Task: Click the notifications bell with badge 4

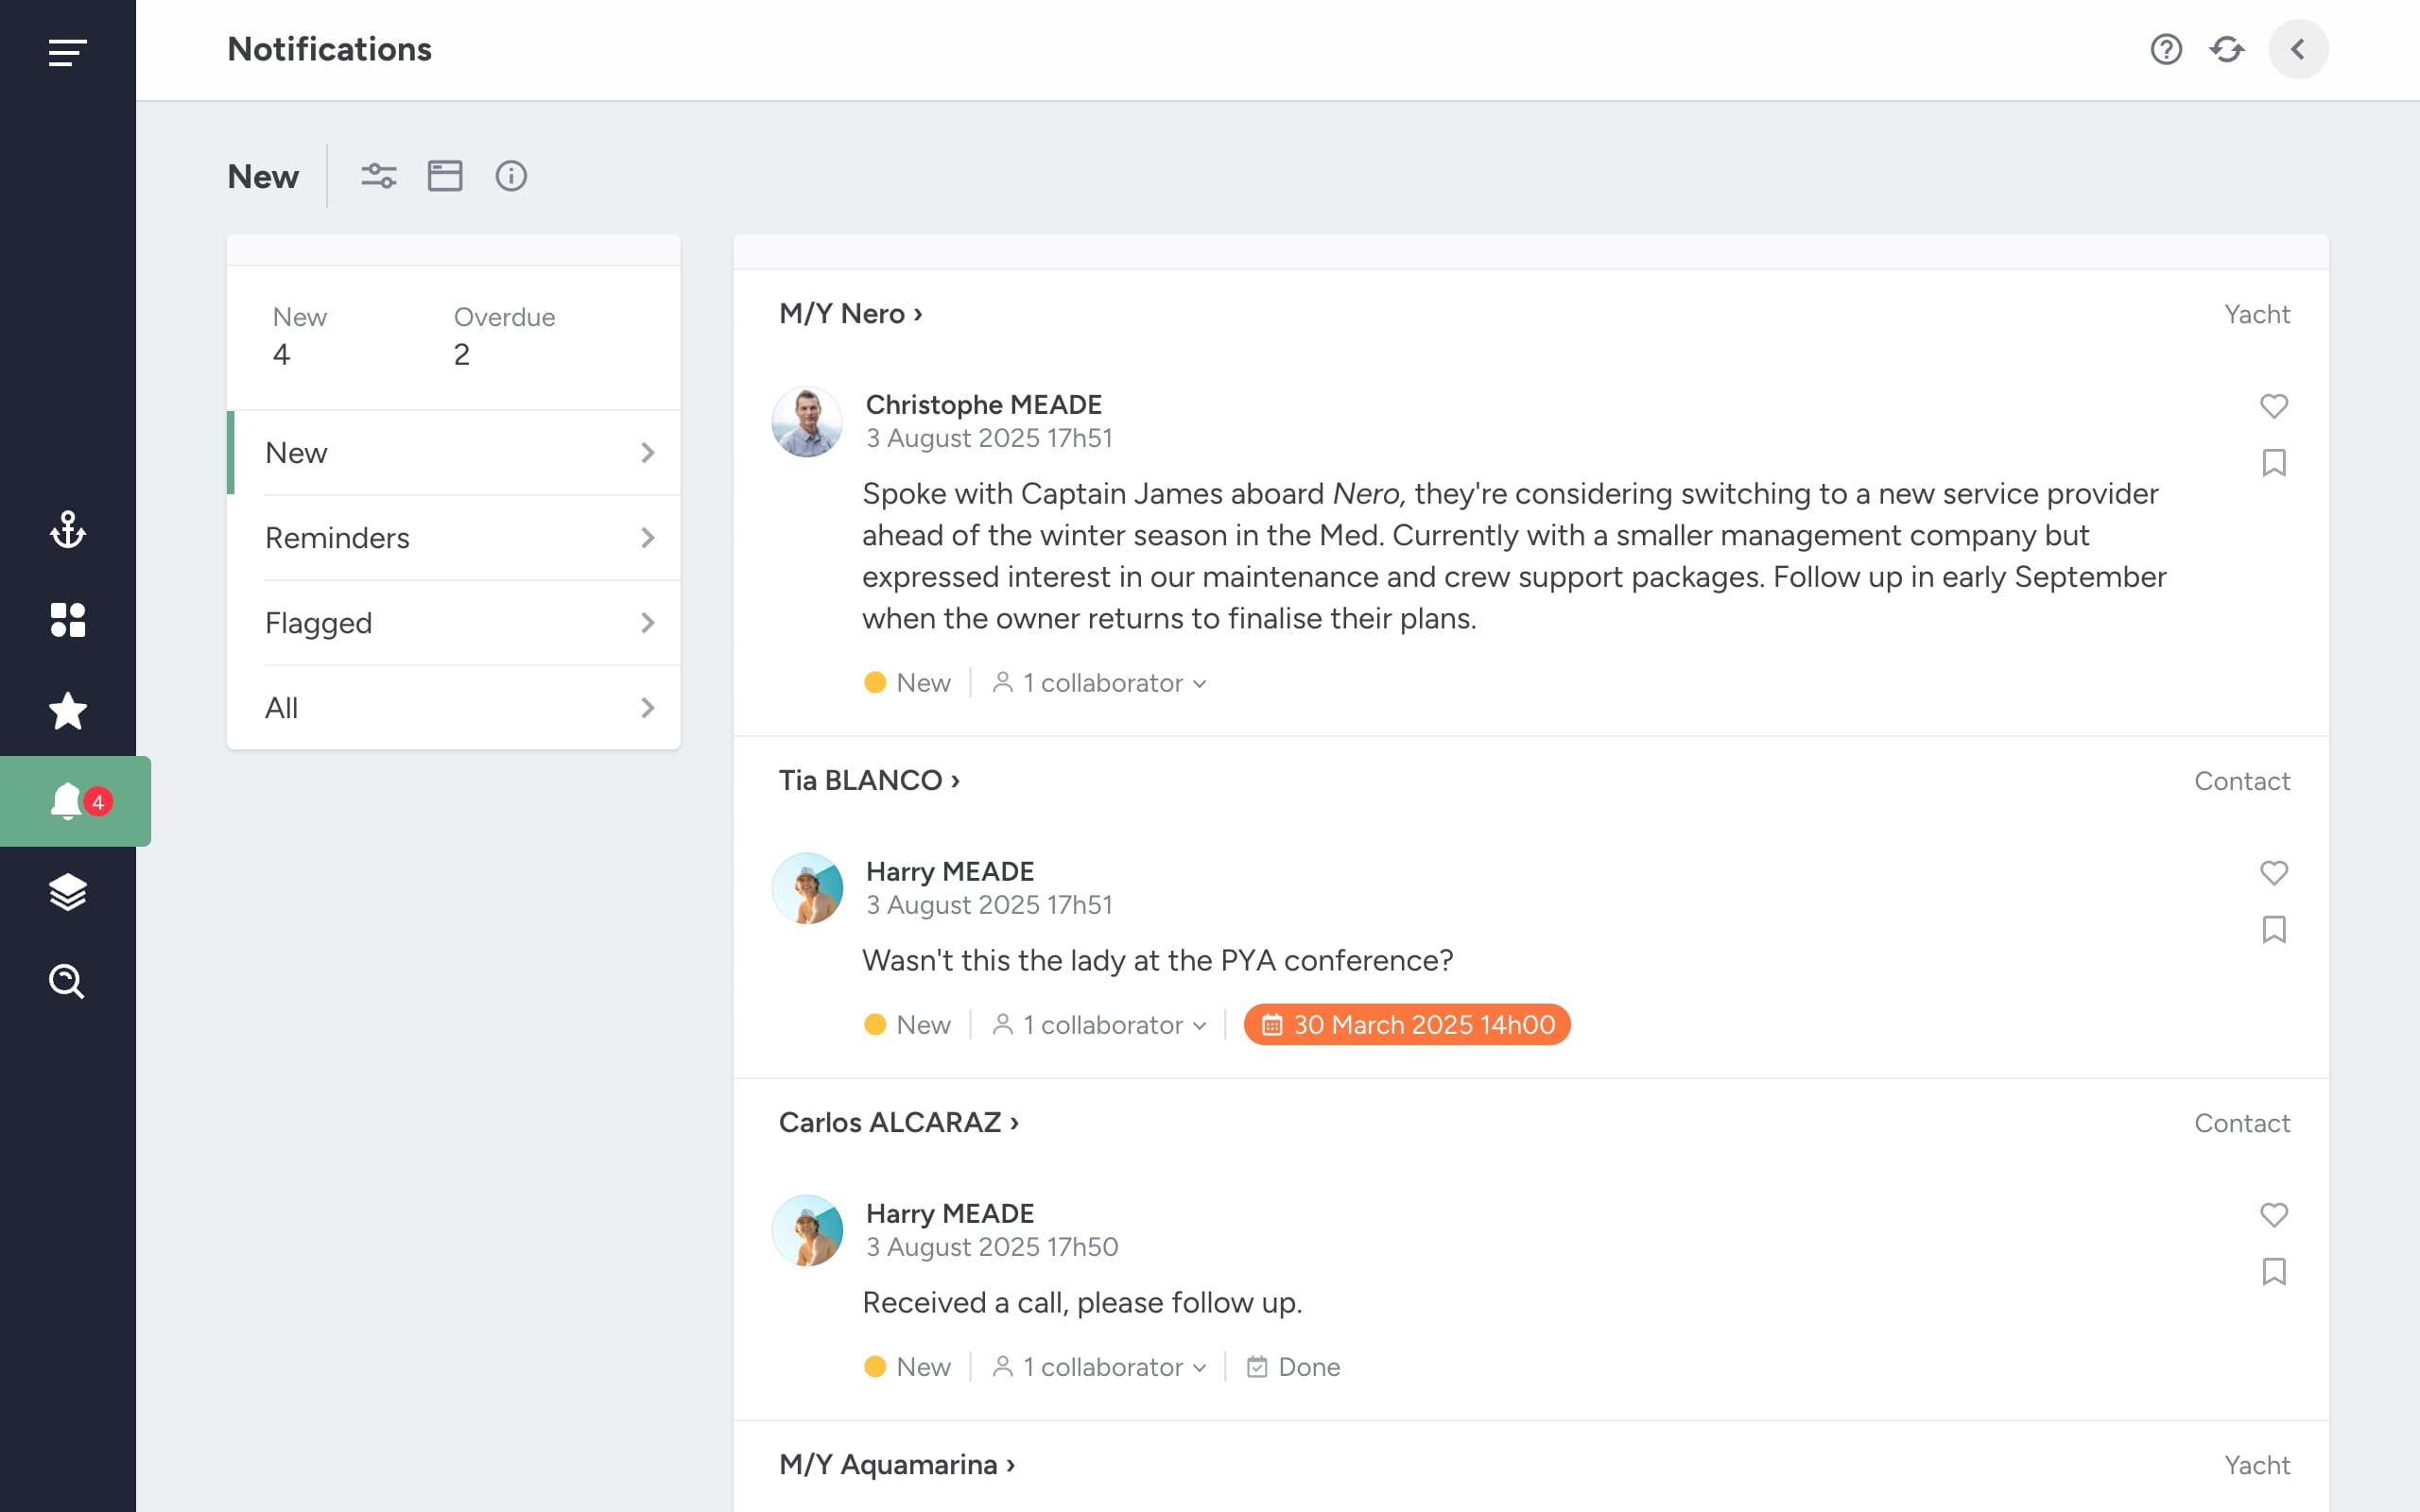Action: pos(75,801)
